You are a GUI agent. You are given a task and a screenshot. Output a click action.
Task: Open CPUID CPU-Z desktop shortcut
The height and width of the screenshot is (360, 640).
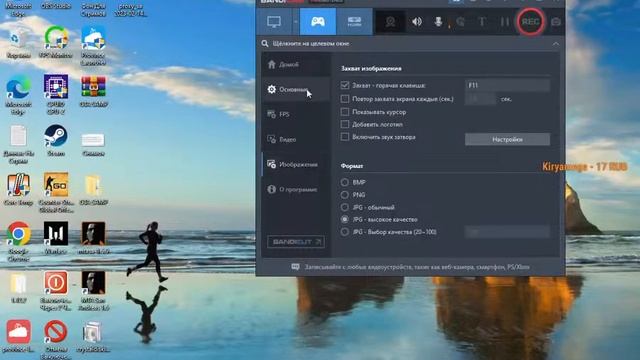click(56, 94)
